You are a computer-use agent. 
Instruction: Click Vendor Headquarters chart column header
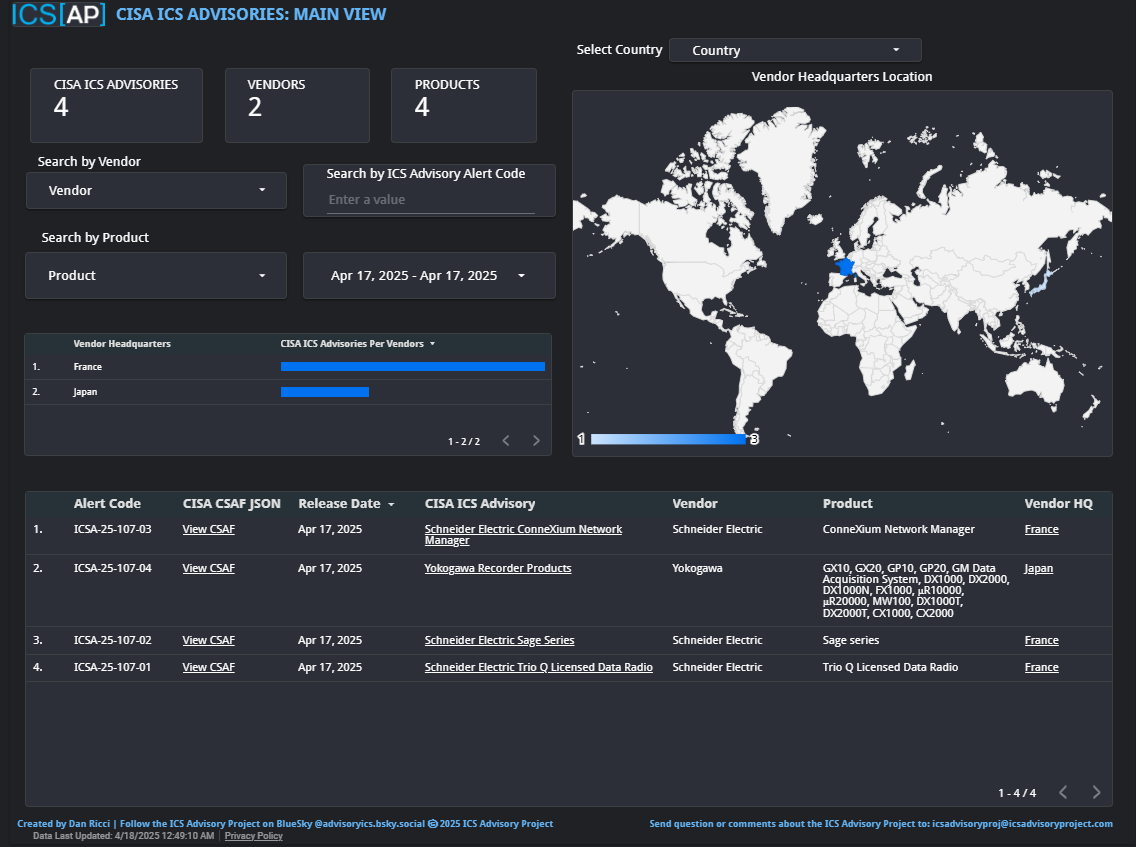tap(122, 344)
